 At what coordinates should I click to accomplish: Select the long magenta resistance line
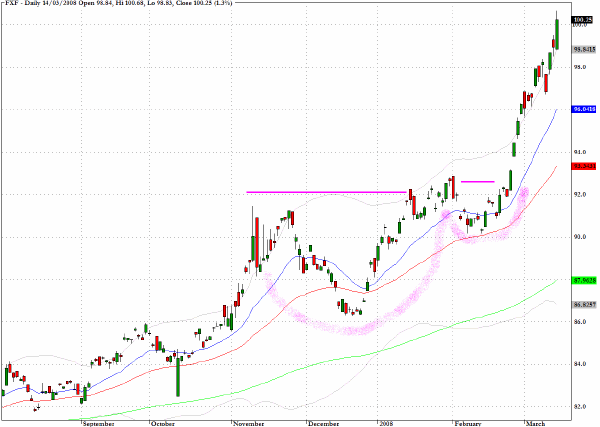pos(326,192)
